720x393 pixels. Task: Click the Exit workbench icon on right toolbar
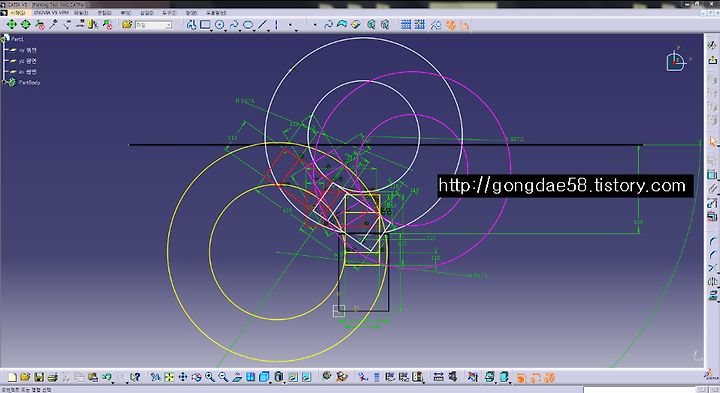click(712, 60)
